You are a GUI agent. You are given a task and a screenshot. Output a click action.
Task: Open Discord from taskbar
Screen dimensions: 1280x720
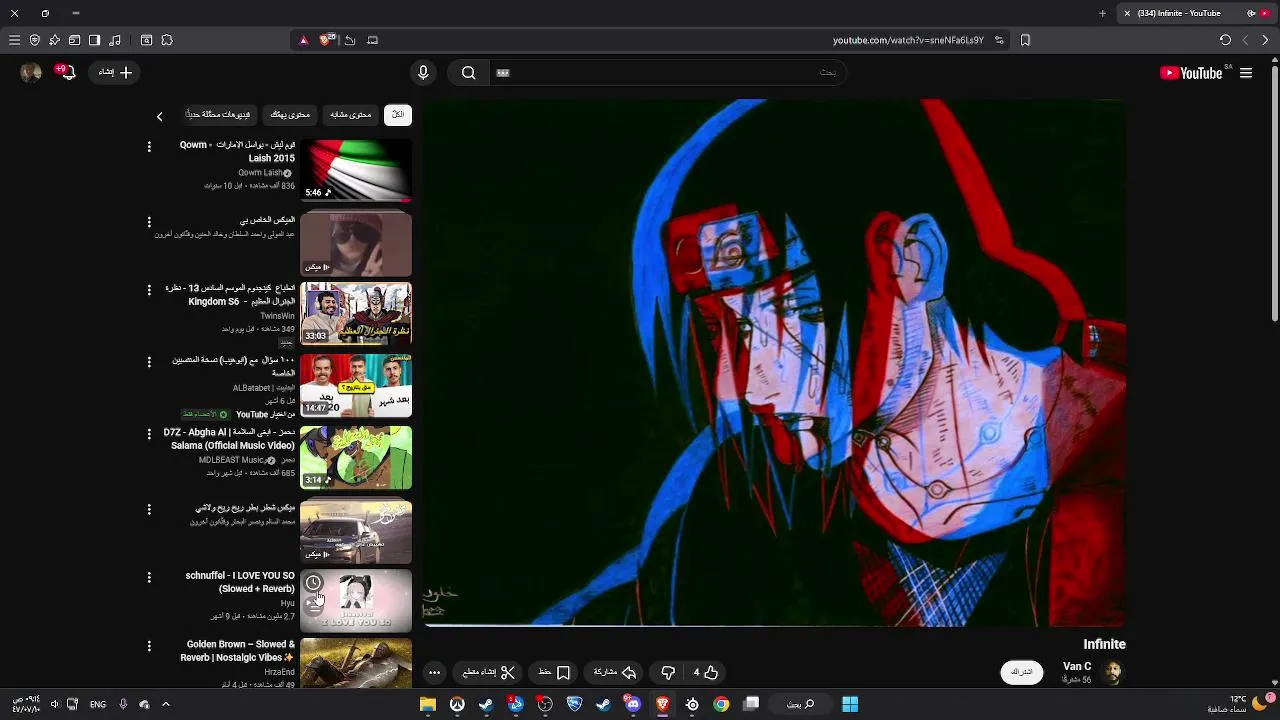pyautogui.click(x=633, y=704)
